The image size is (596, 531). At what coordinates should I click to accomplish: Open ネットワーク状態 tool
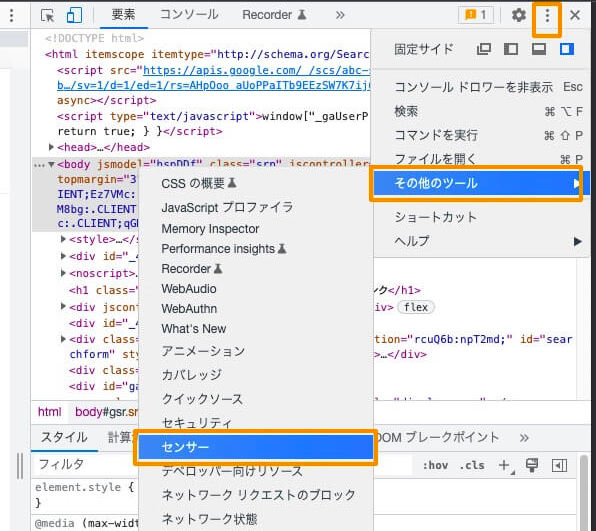point(255,519)
